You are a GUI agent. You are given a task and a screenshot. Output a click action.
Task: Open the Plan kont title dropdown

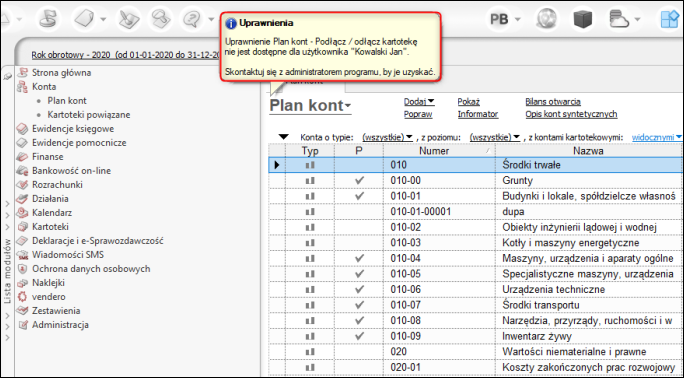310,106
